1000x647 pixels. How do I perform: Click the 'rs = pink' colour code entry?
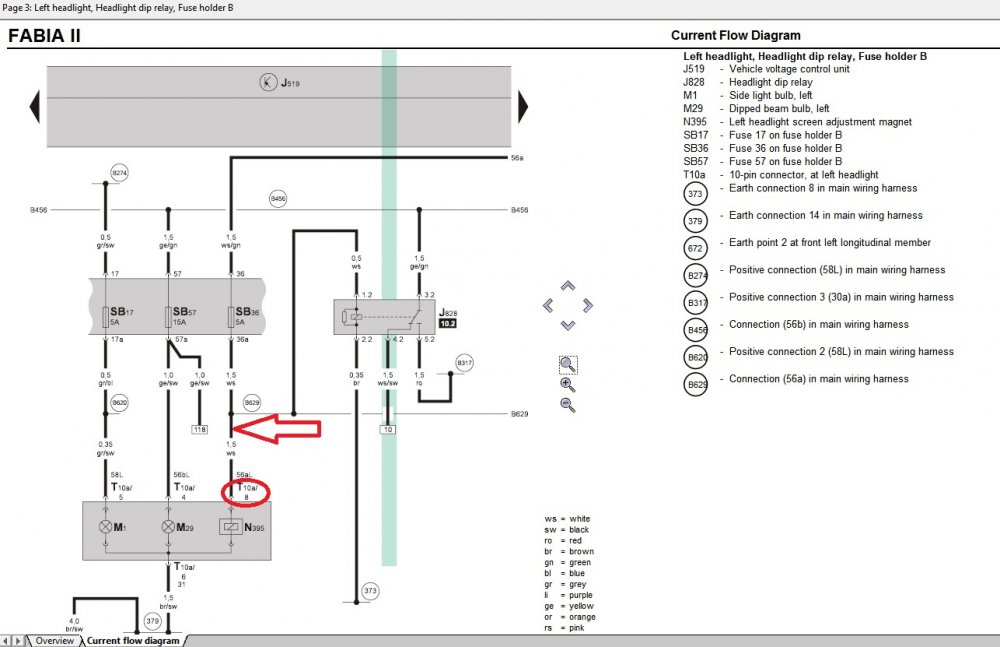(x=564, y=628)
